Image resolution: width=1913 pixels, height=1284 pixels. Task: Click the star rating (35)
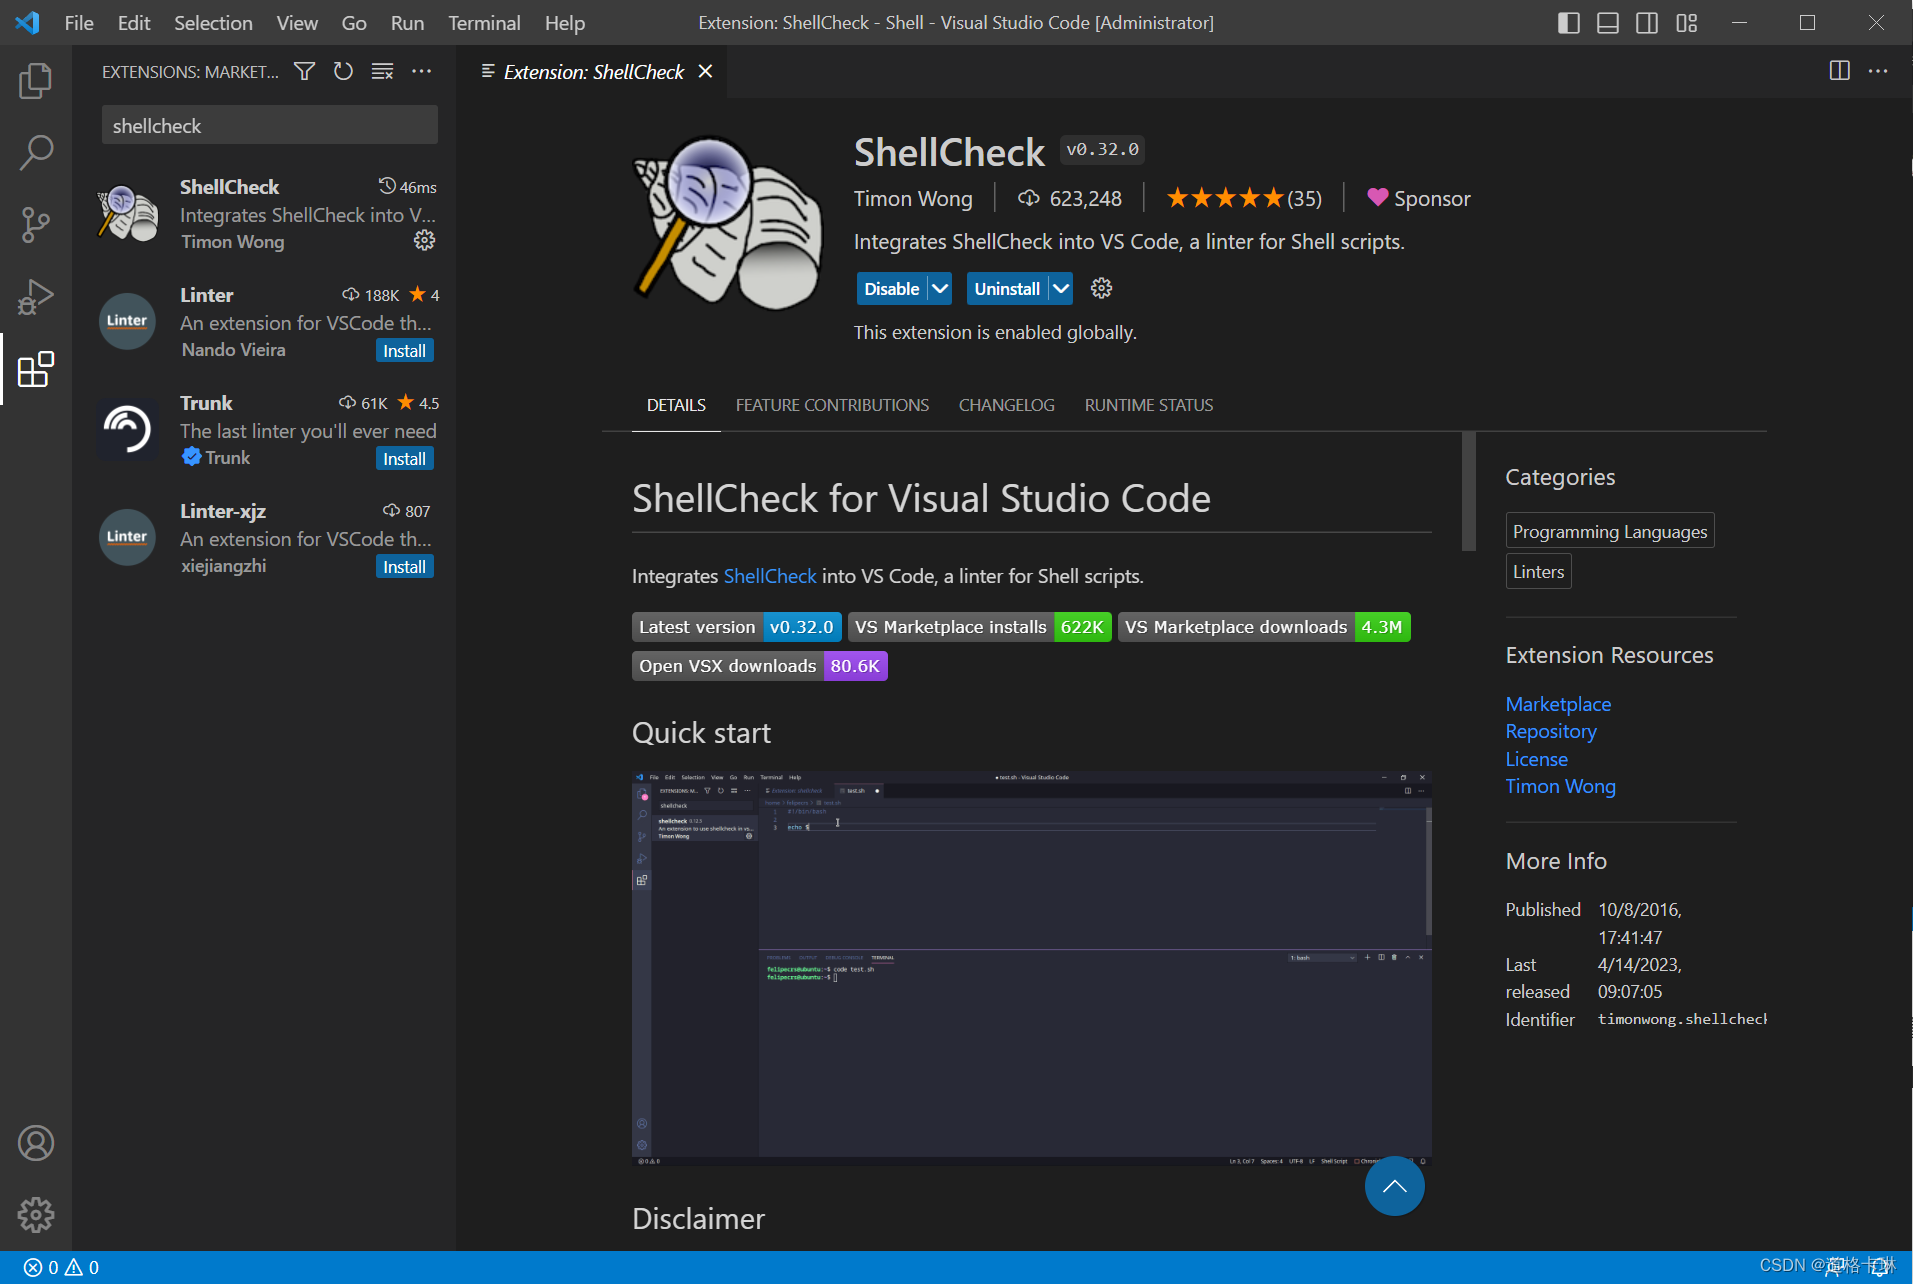click(1244, 198)
